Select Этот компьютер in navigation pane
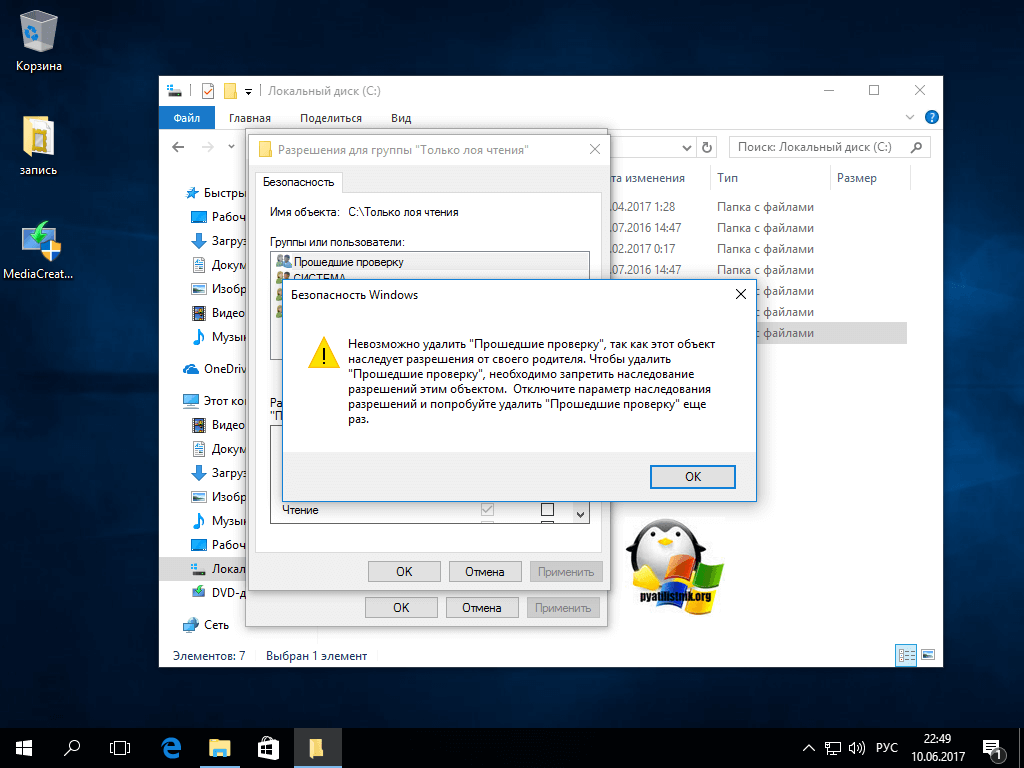 [x=214, y=400]
